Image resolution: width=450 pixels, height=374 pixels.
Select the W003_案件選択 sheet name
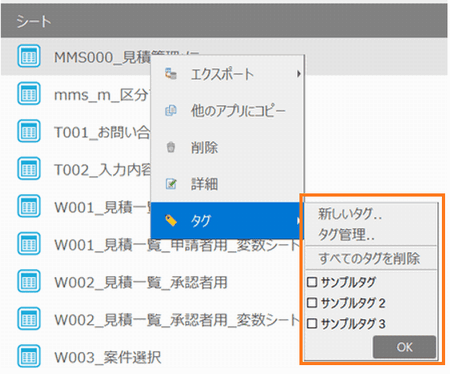click(108, 358)
